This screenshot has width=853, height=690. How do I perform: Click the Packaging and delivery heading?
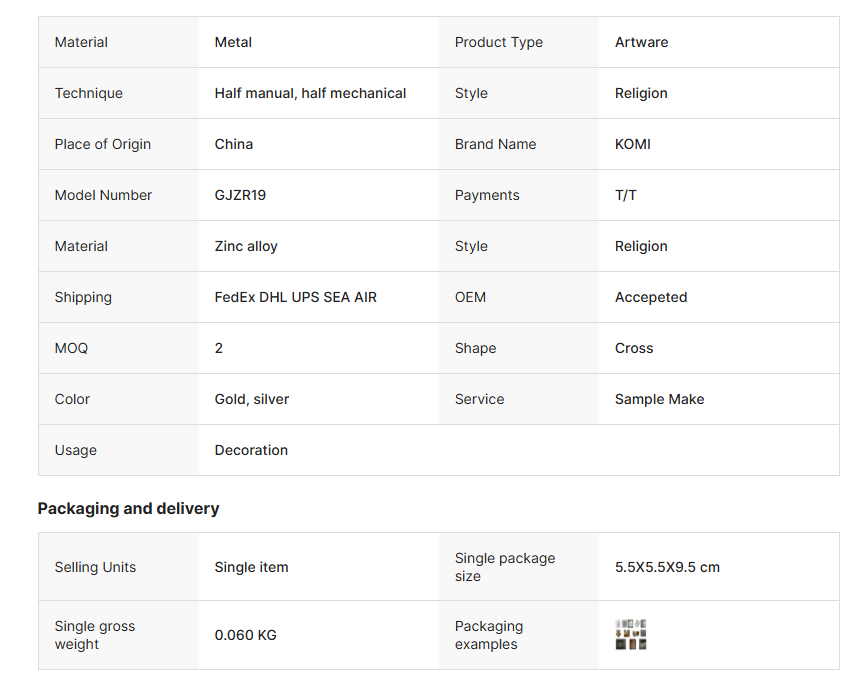(x=128, y=508)
